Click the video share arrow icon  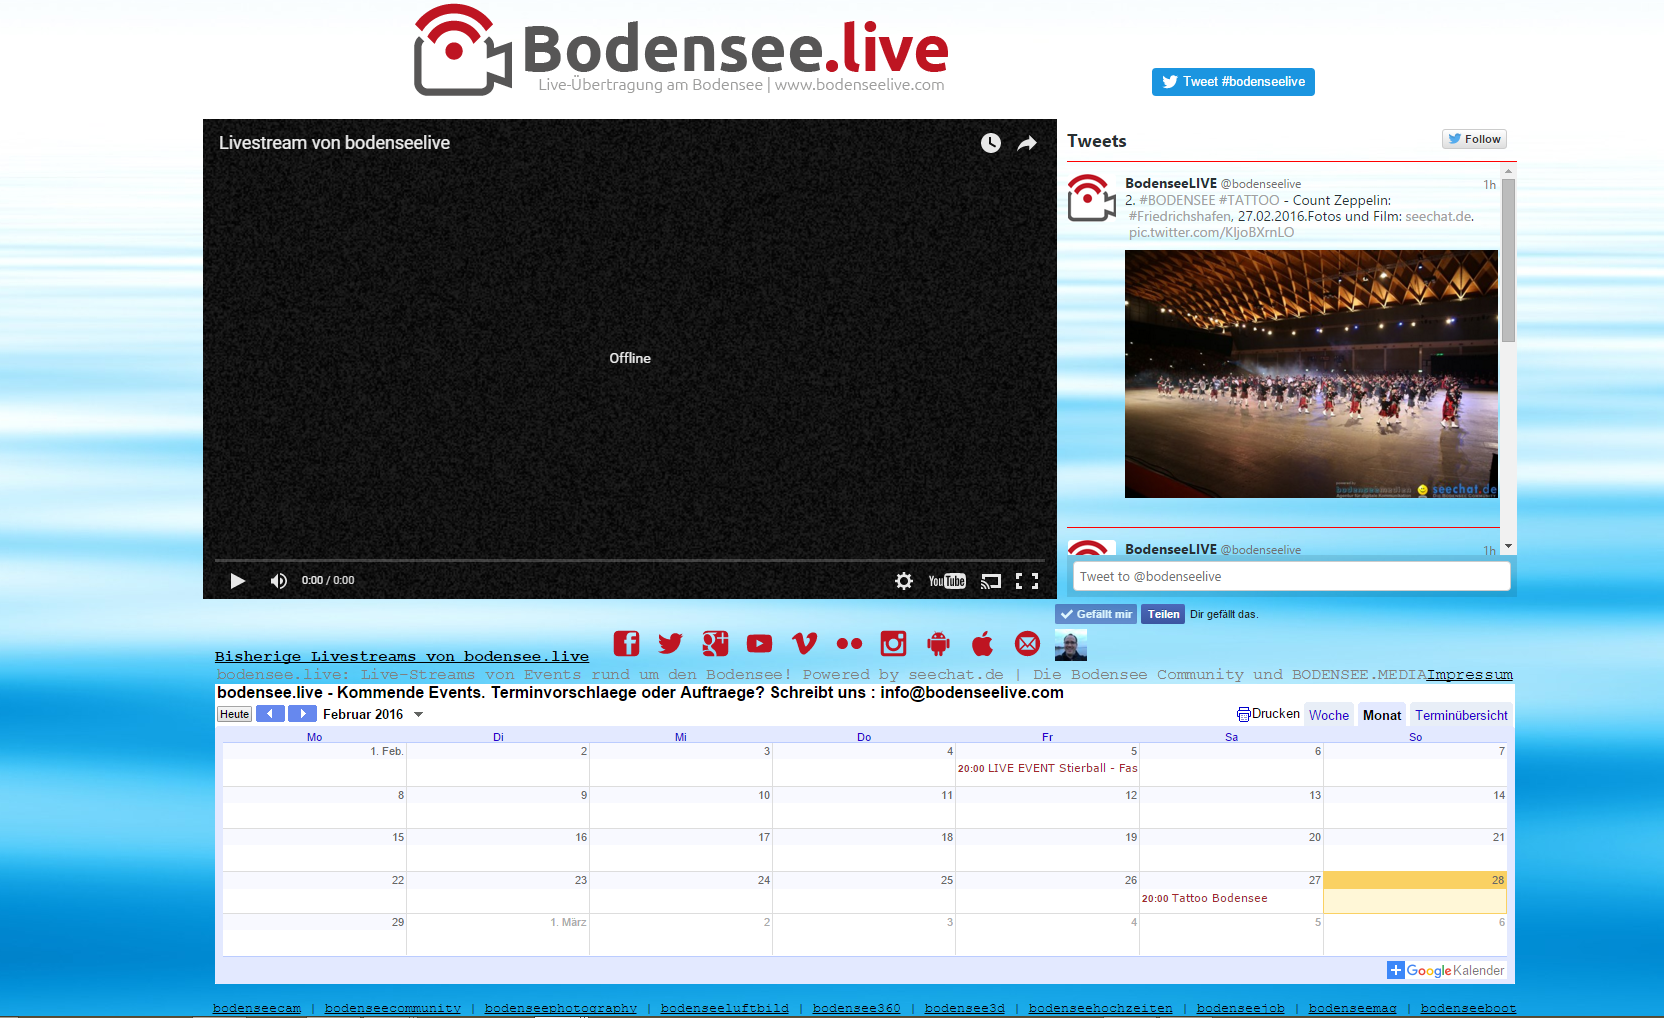[x=1027, y=143]
